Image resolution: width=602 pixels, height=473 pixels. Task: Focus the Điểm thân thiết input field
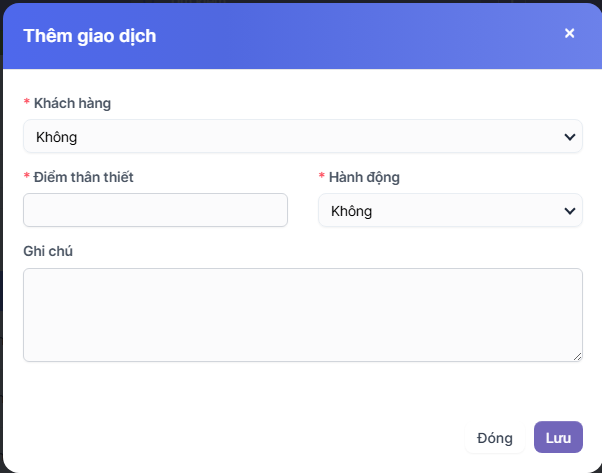click(x=155, y=210)
